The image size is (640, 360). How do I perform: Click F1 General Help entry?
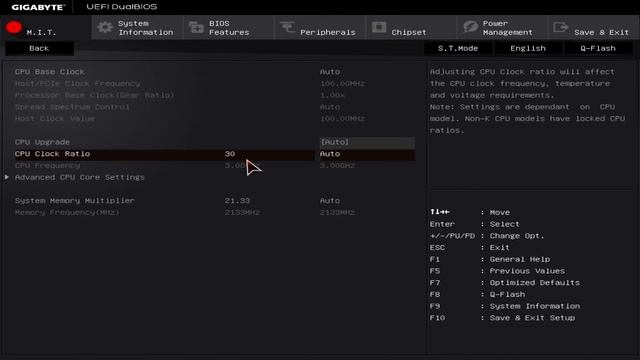click(x=490, y=259)
